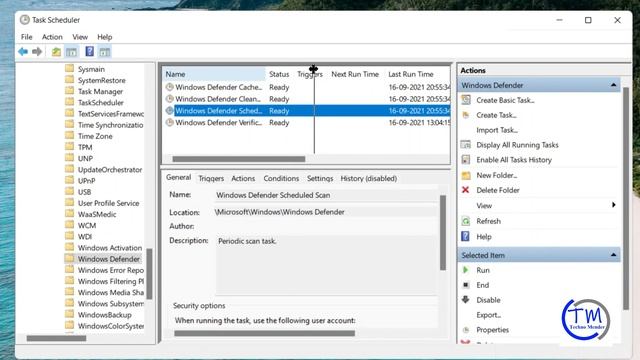The height and width of the screenshot is (360, 640).
Task: Open the Action menu
Action: click(x=52, y=37)
